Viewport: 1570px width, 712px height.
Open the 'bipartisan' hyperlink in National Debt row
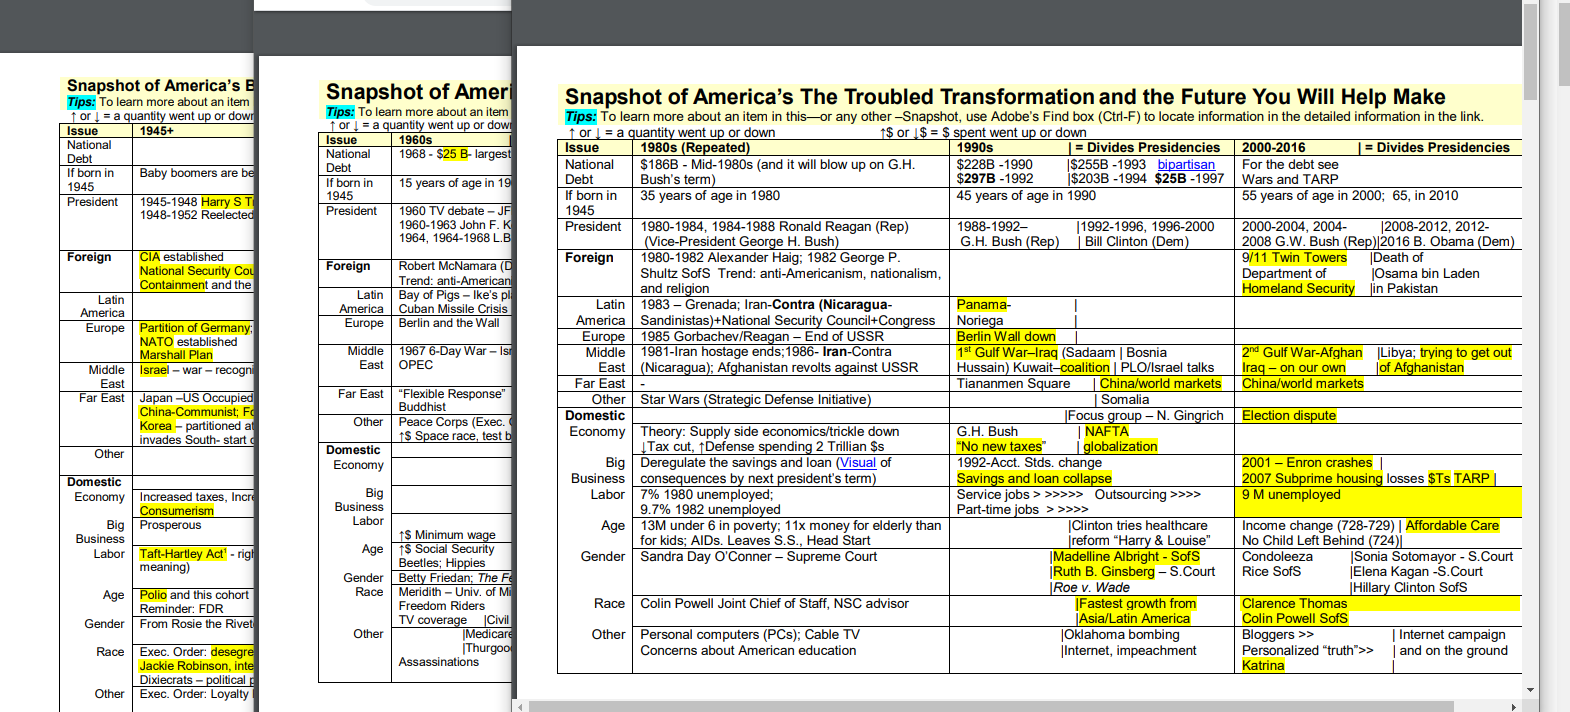(x=1186, y=164)
